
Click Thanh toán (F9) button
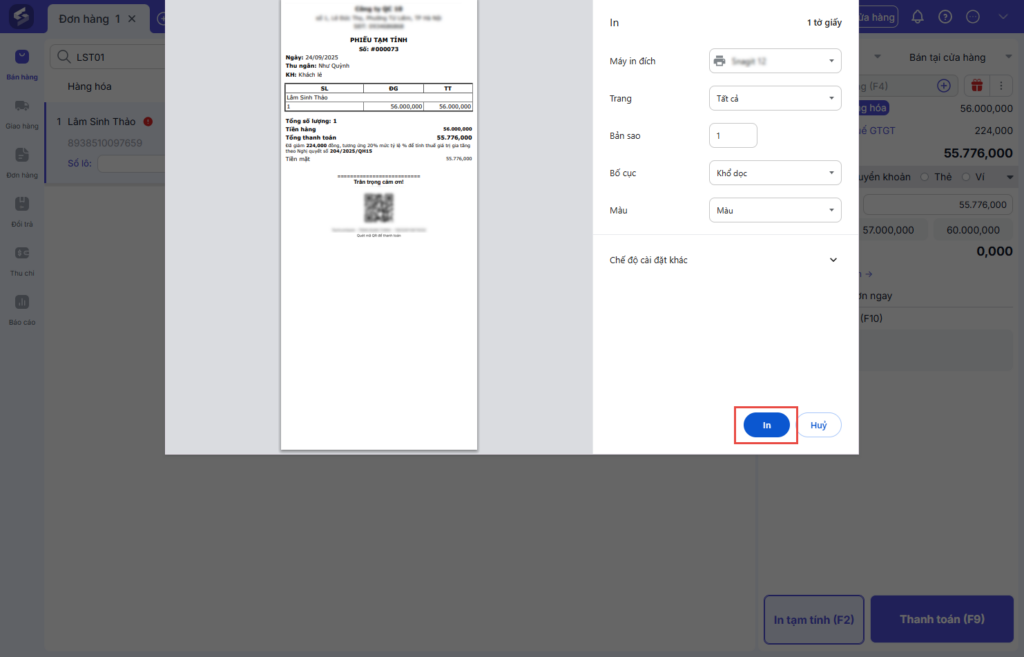coord(942,619)
